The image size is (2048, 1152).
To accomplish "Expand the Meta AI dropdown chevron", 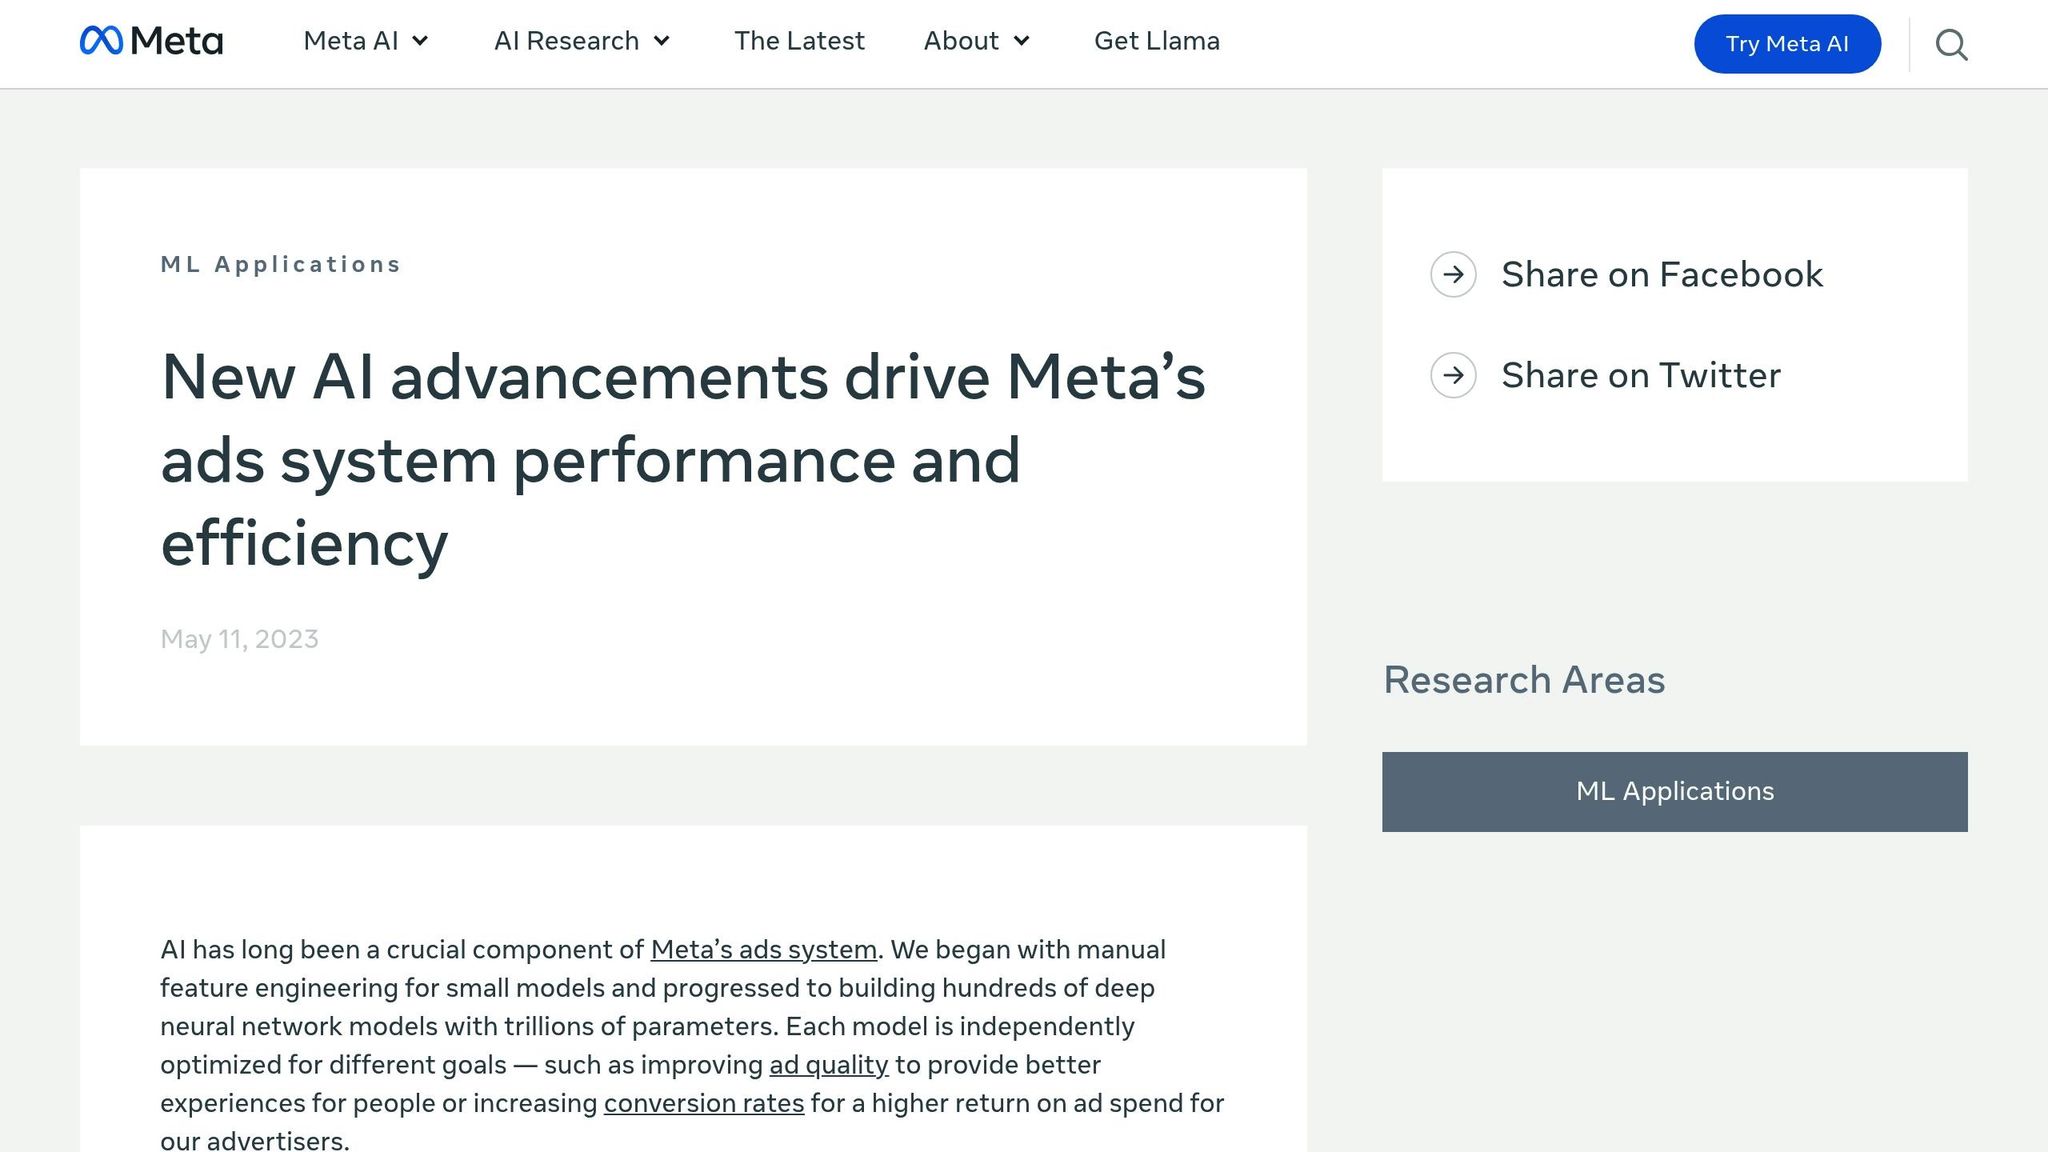I will click(420, 41).
